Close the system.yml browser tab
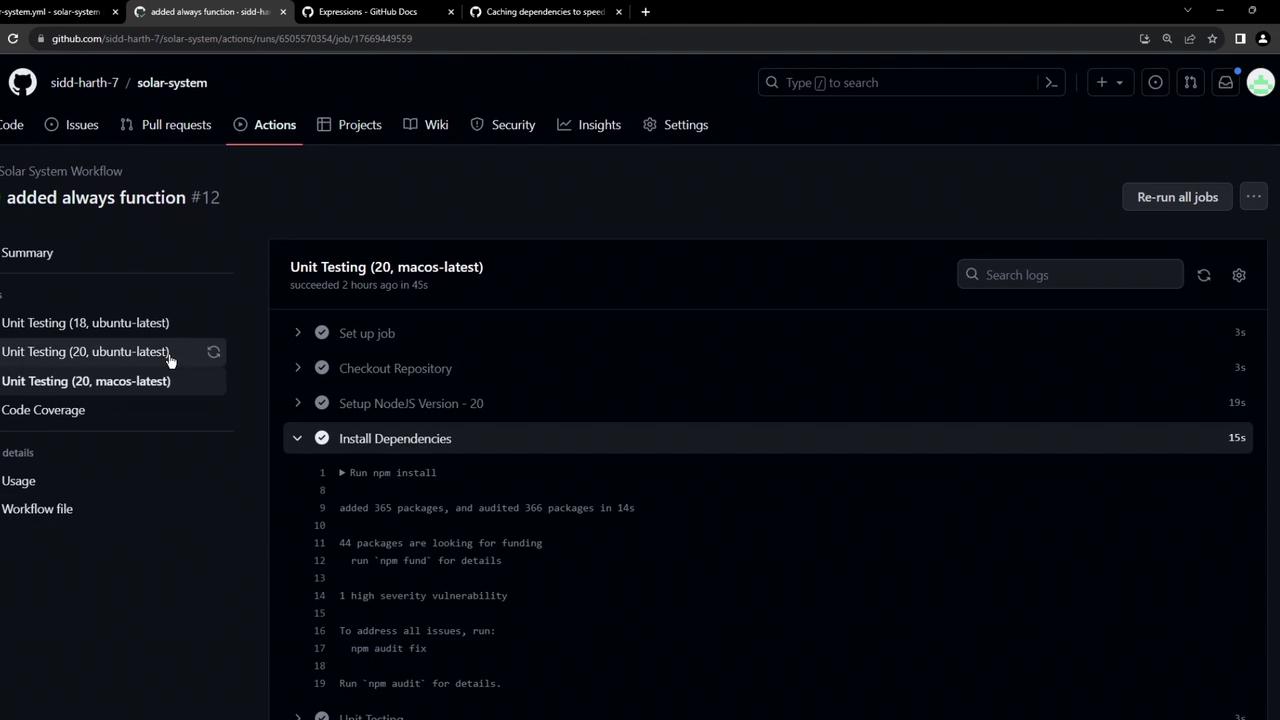The image size is (1280, 720). click(115, 12)
